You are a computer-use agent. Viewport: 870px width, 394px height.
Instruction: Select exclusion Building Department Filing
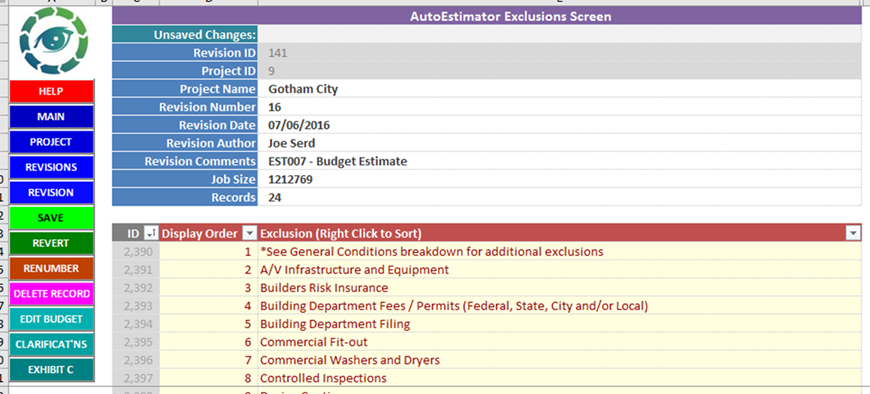pos(559,324)
